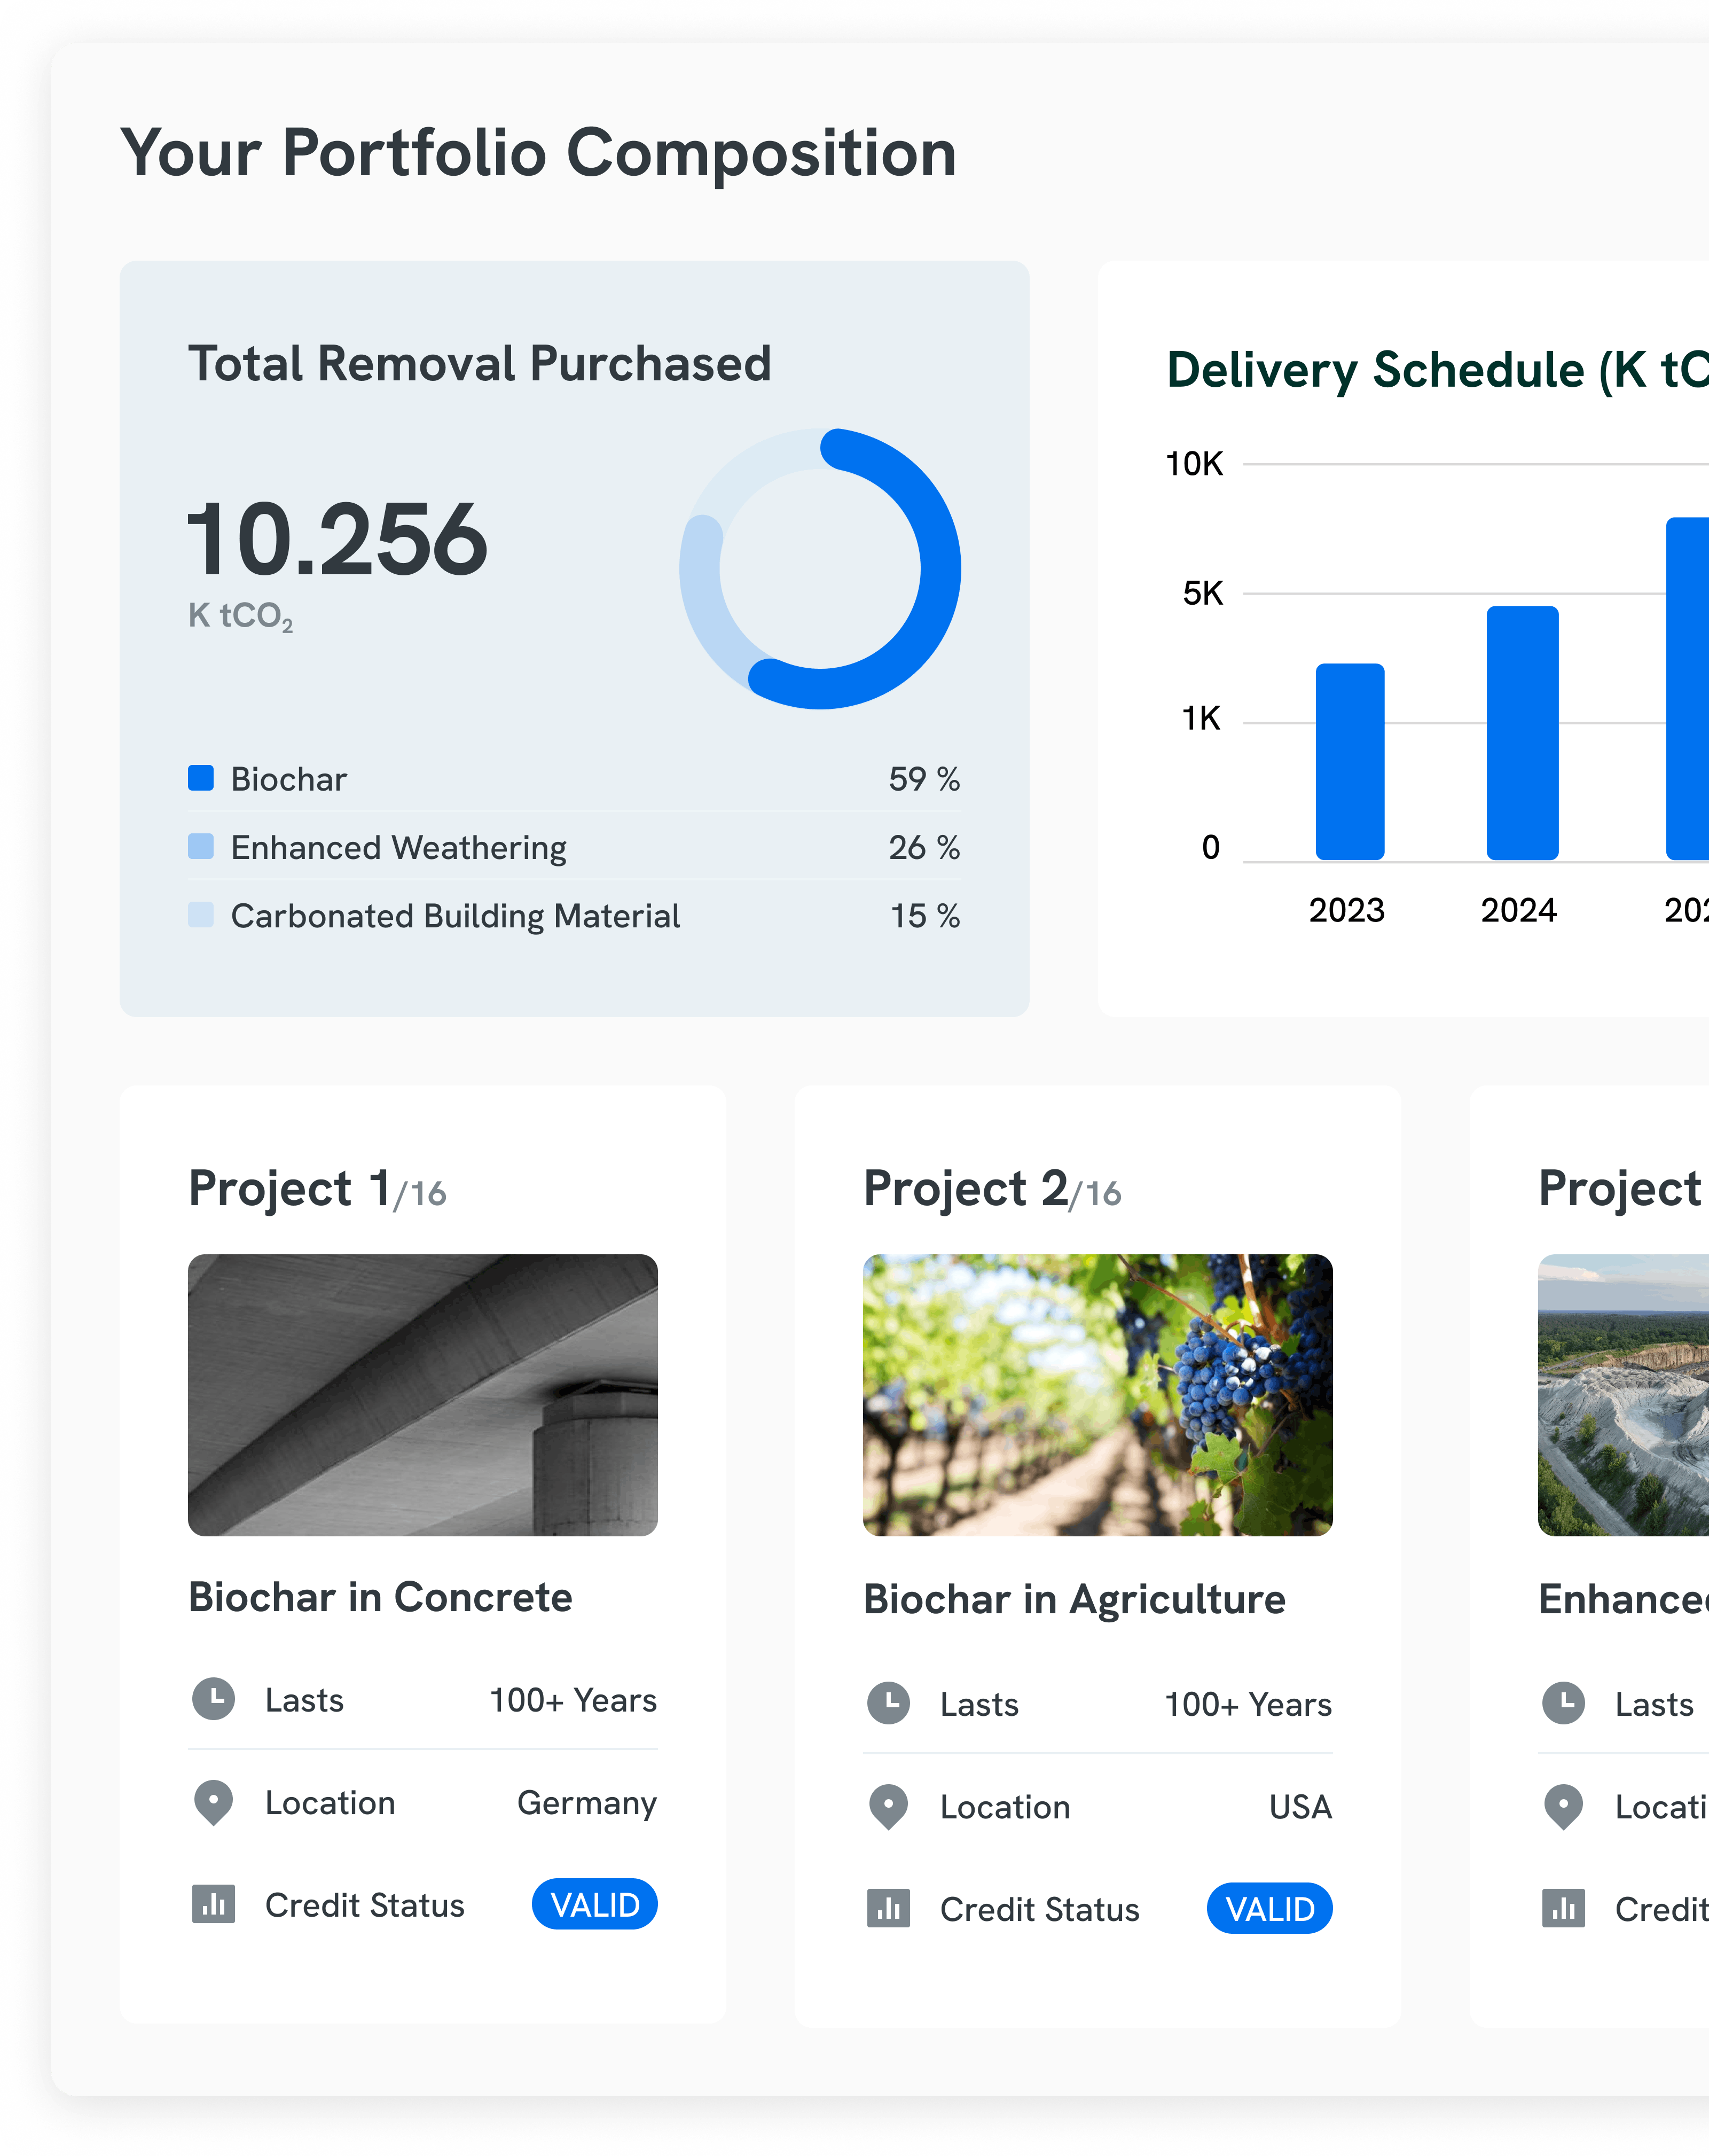
Task: Click the Enhanced Weathering legend swatch
Action: 201,847
